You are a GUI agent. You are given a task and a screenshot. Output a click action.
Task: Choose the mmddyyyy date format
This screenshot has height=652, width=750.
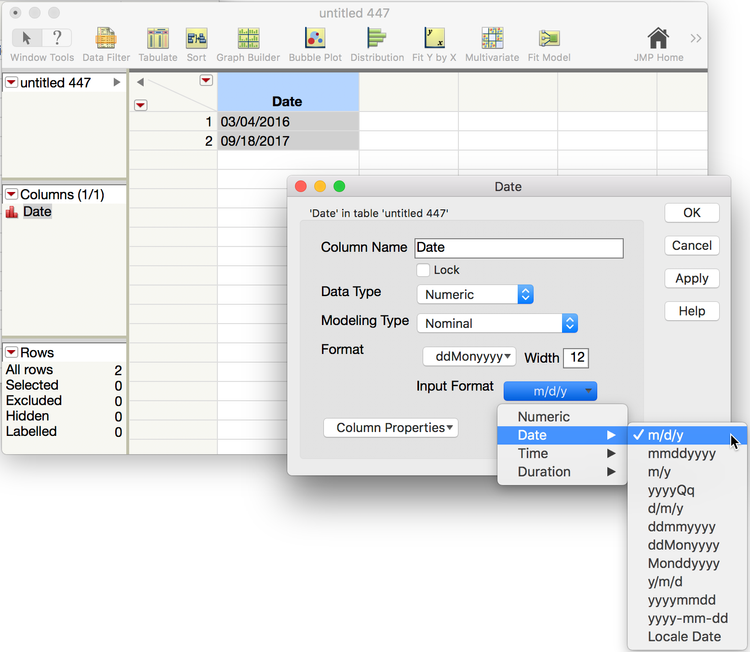click(687, 453)
